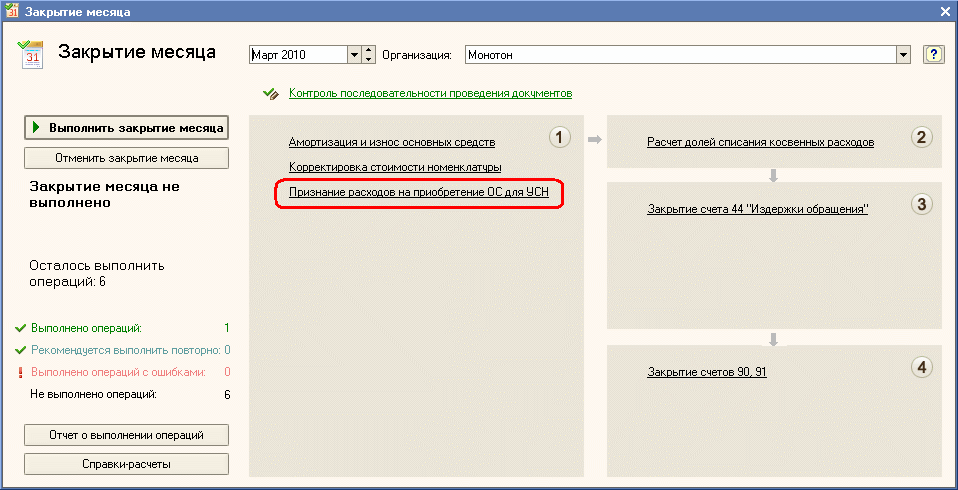This screenshot has height=490, width=958.
Task: Click the stage 2 circle badge
Action: click(x=922, y=137)
